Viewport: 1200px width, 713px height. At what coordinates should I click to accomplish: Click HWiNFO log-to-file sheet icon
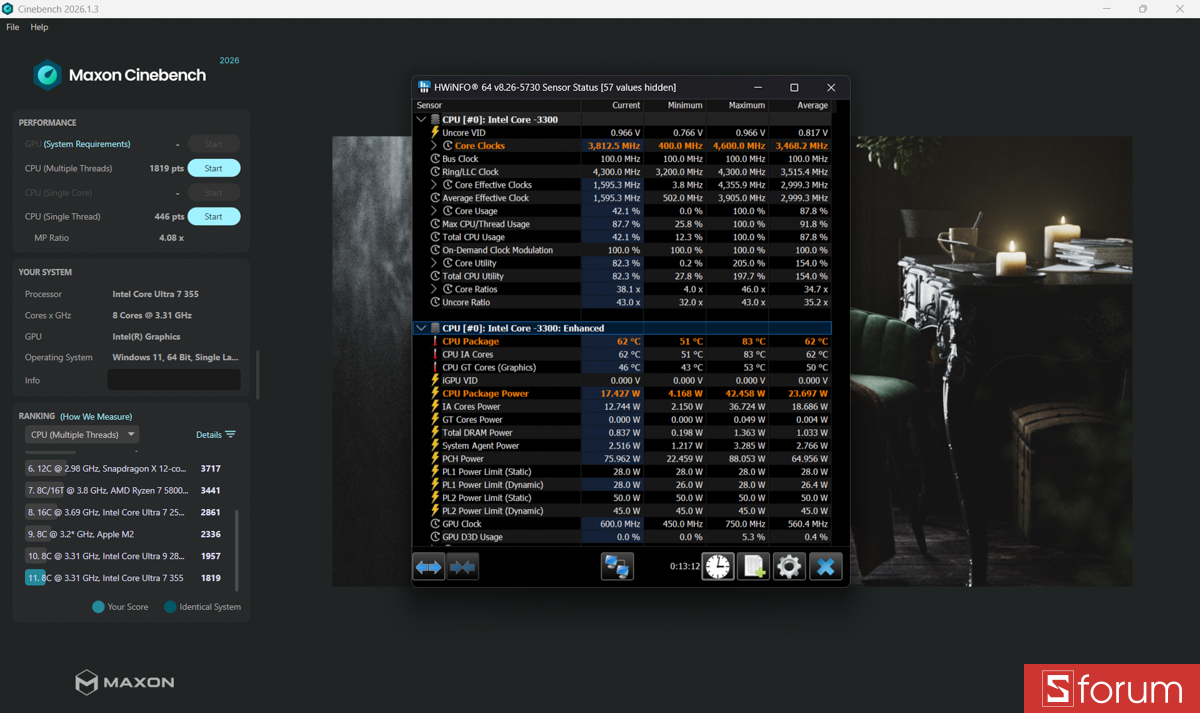[753, 567]
